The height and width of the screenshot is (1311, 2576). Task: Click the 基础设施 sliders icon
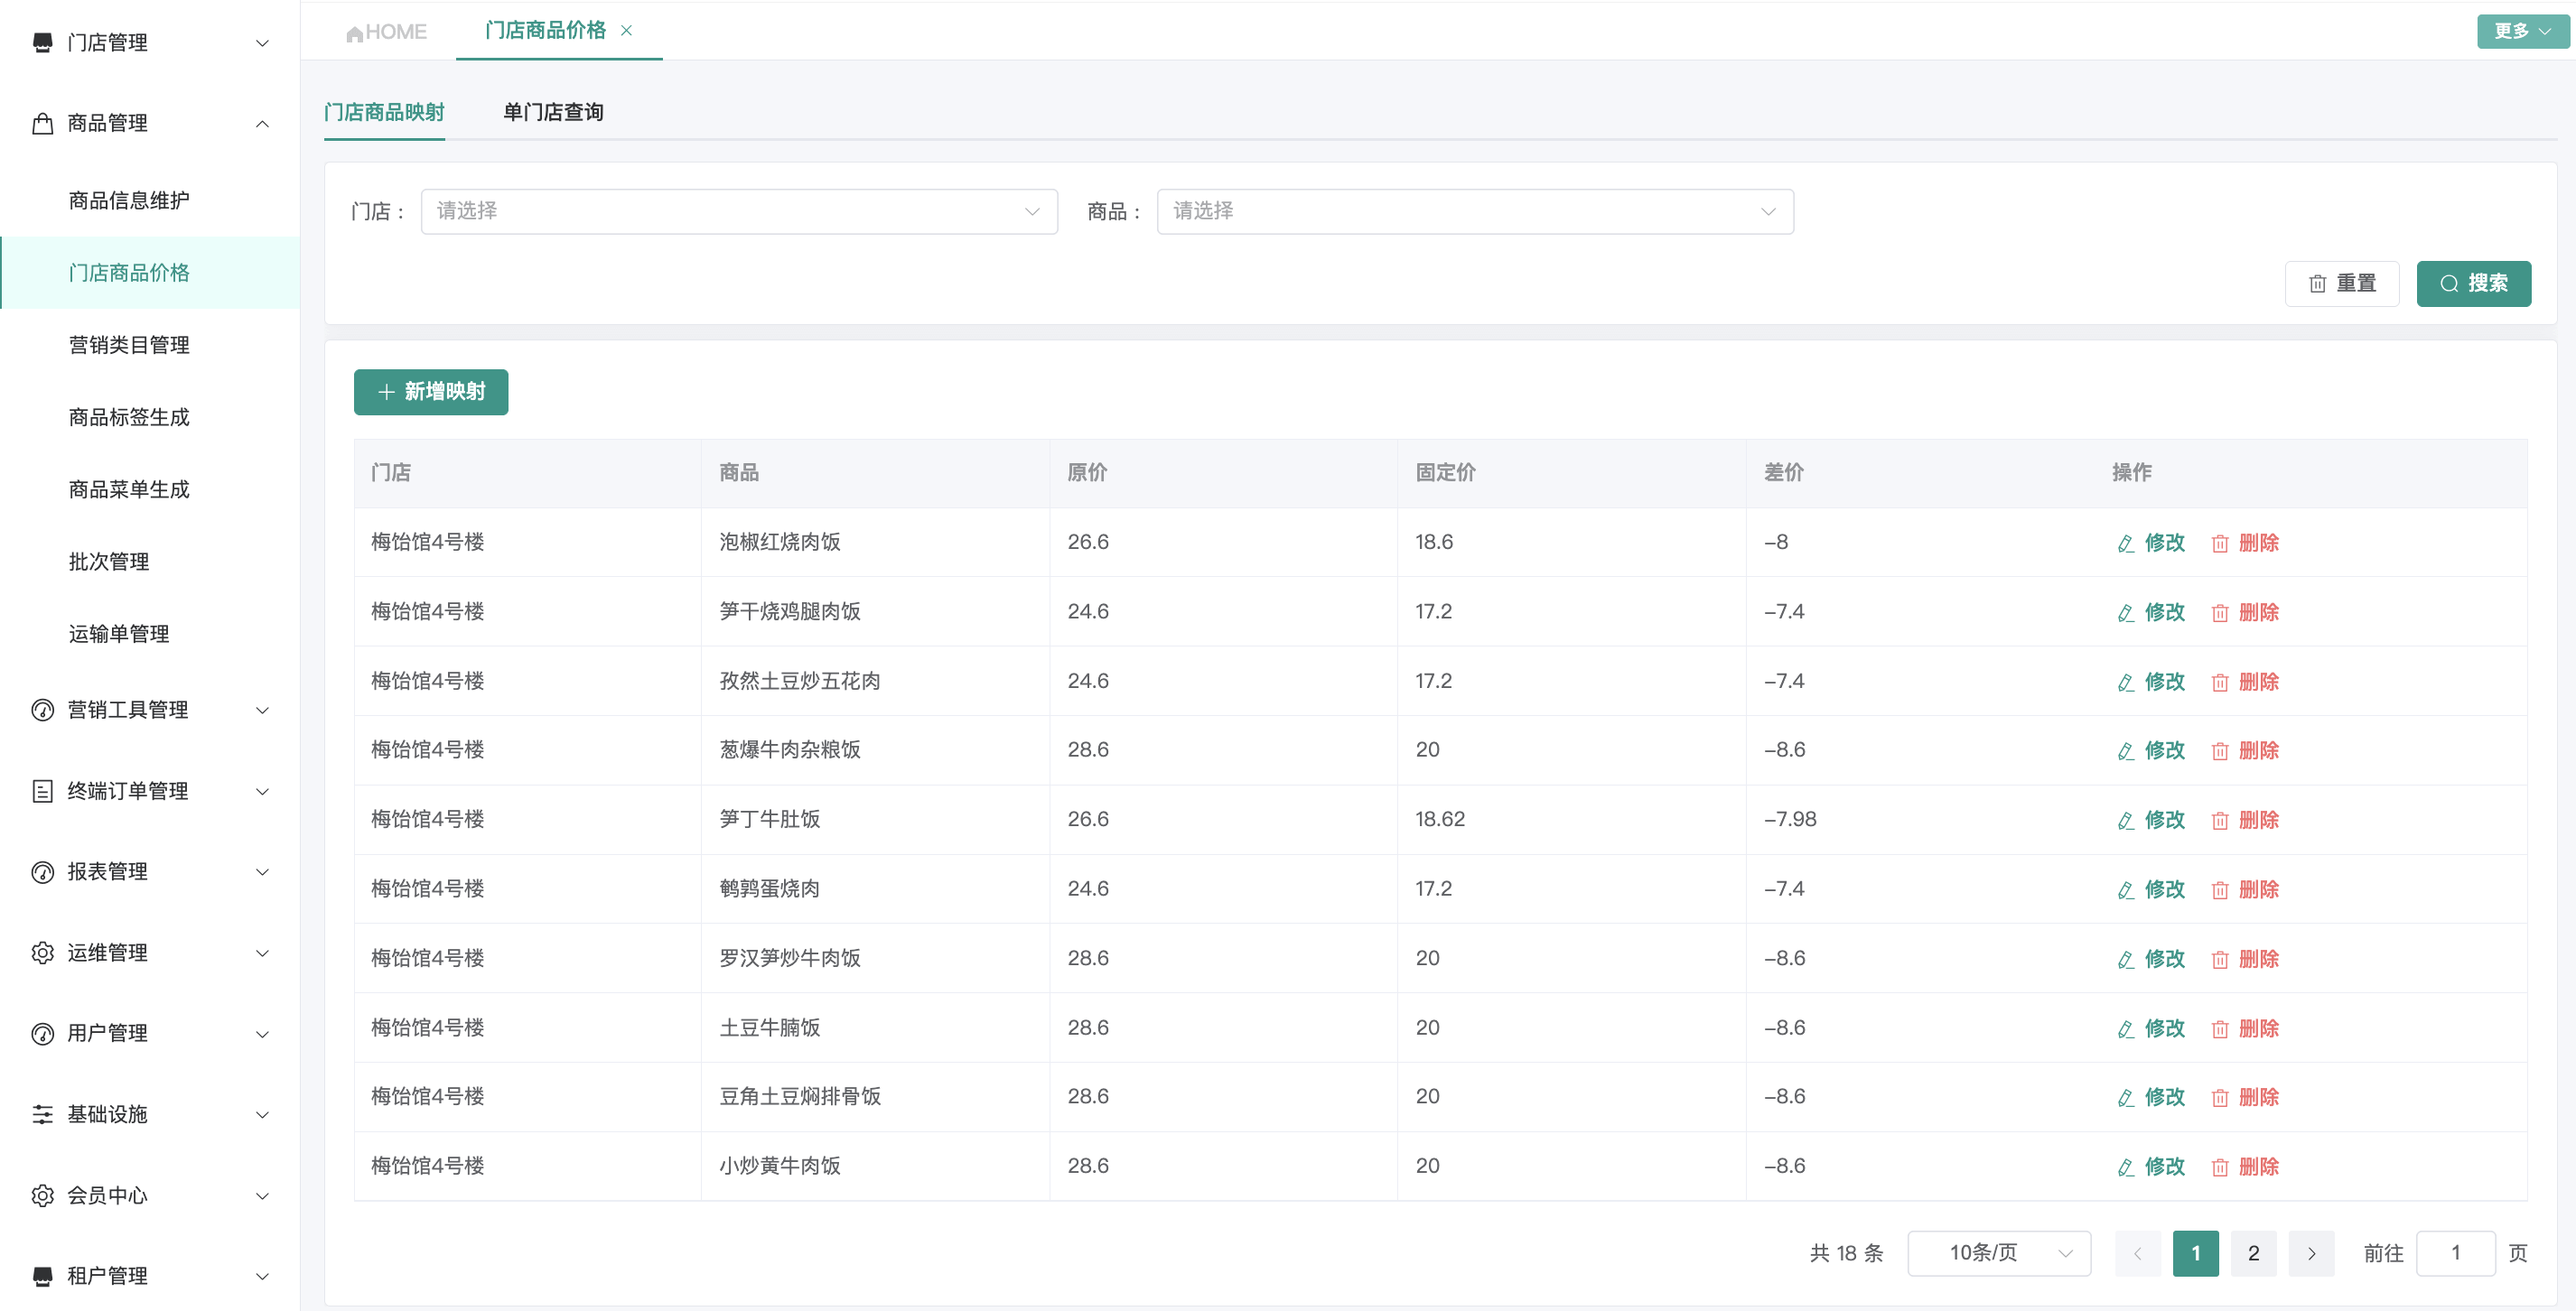click(x=42, y=1114)
